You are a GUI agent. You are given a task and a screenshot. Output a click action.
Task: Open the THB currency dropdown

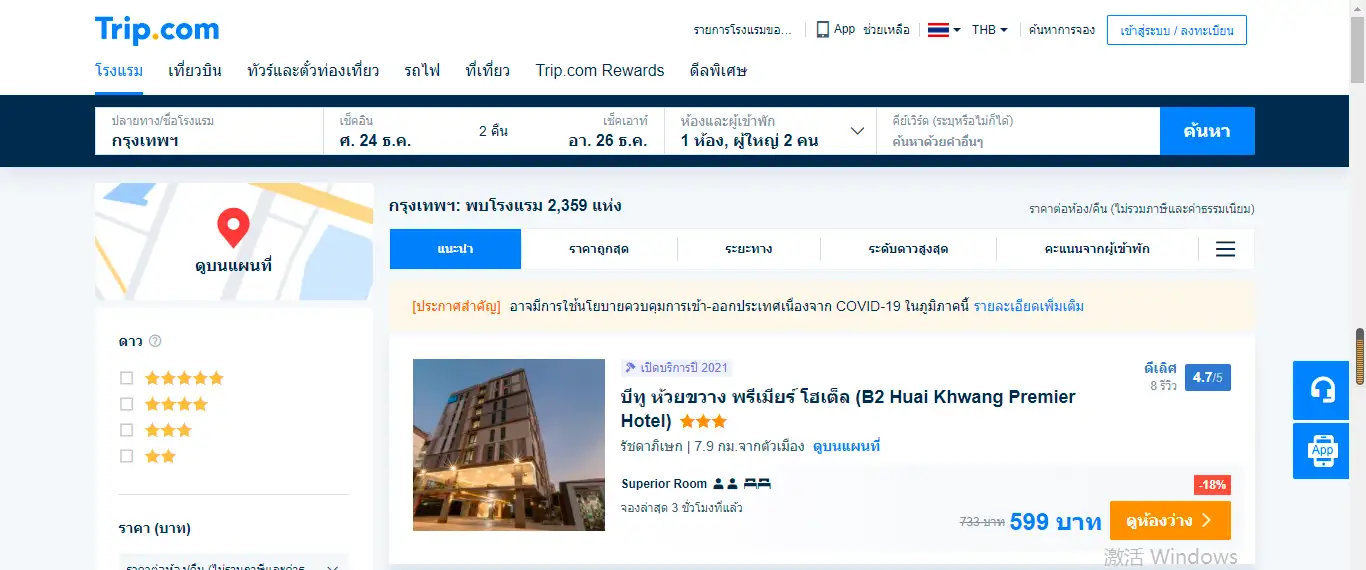click(990, 30)
